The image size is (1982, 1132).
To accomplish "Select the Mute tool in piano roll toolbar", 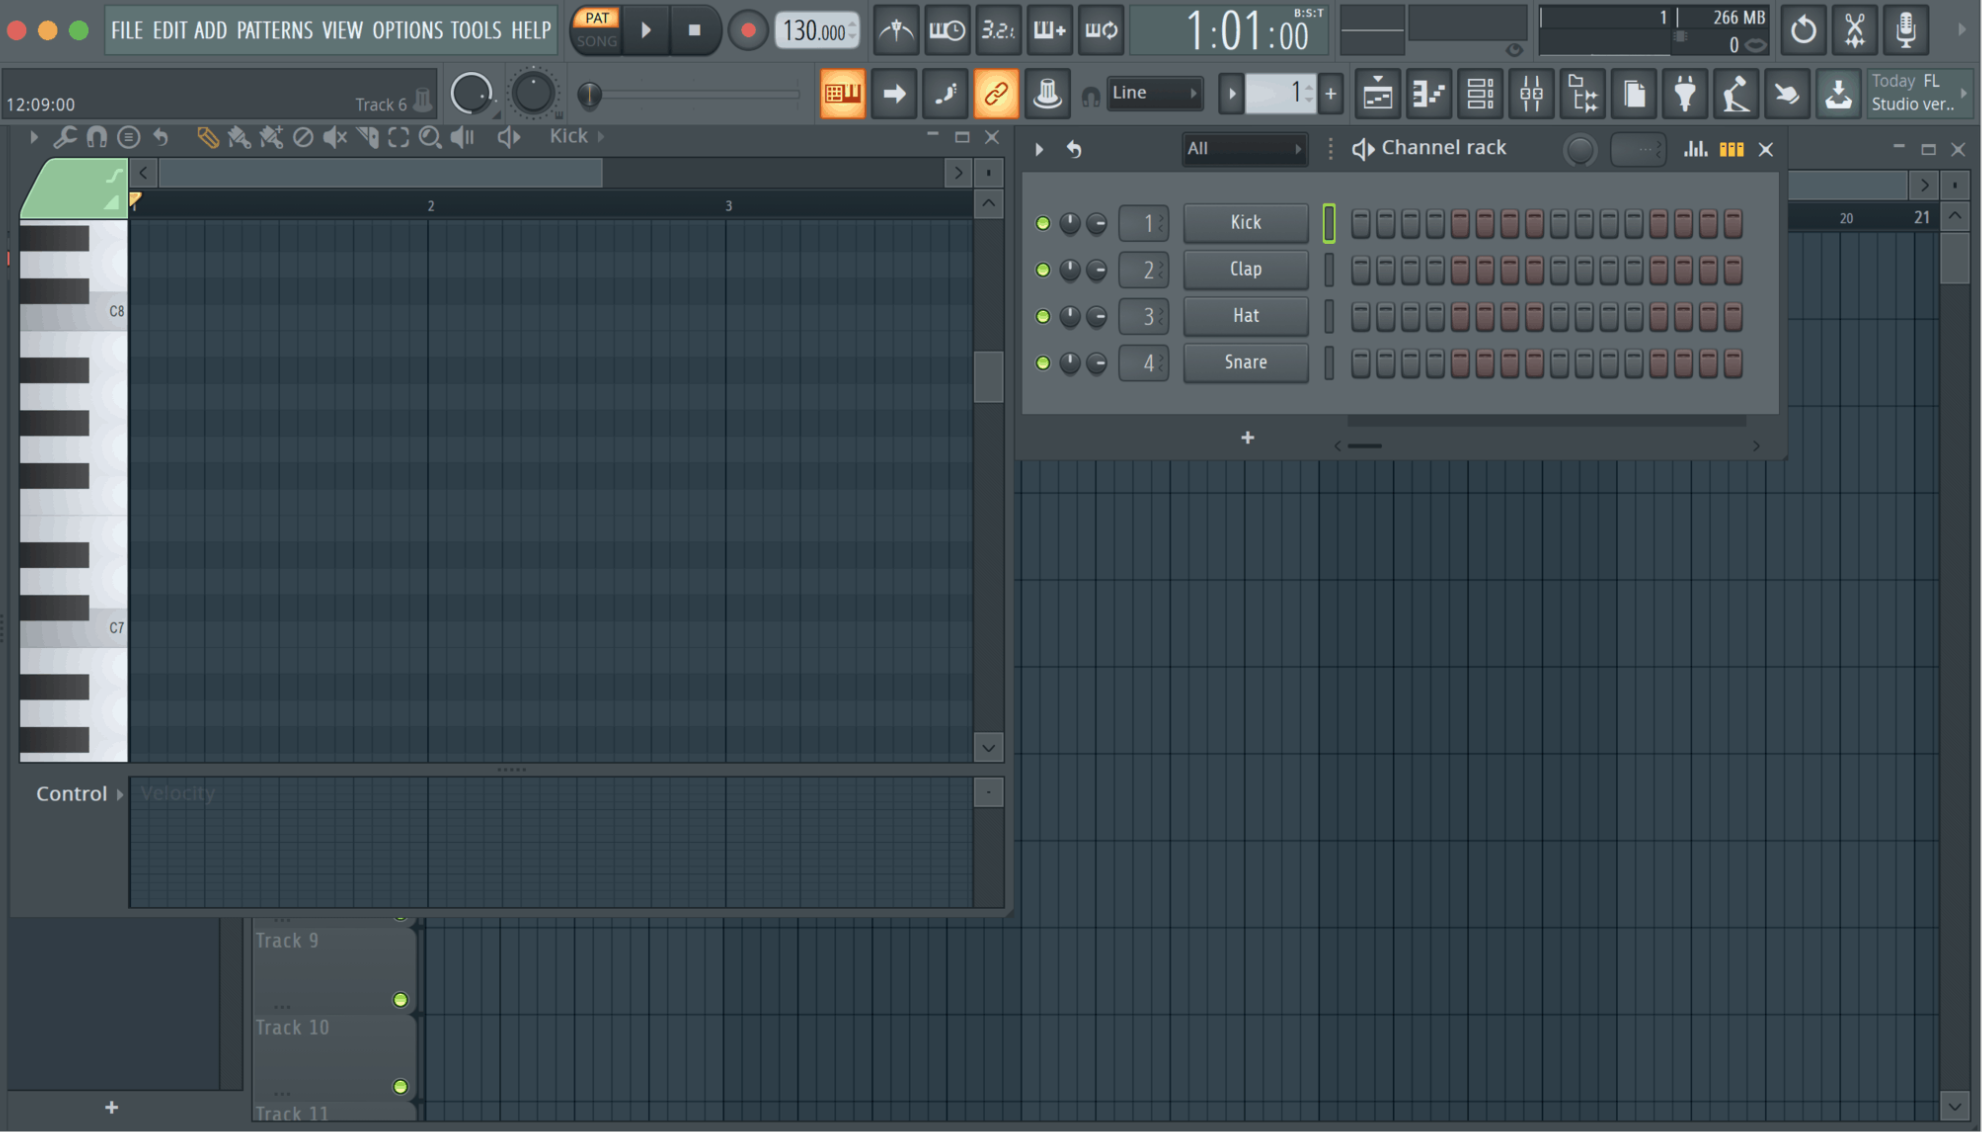I will pos(334,137).
